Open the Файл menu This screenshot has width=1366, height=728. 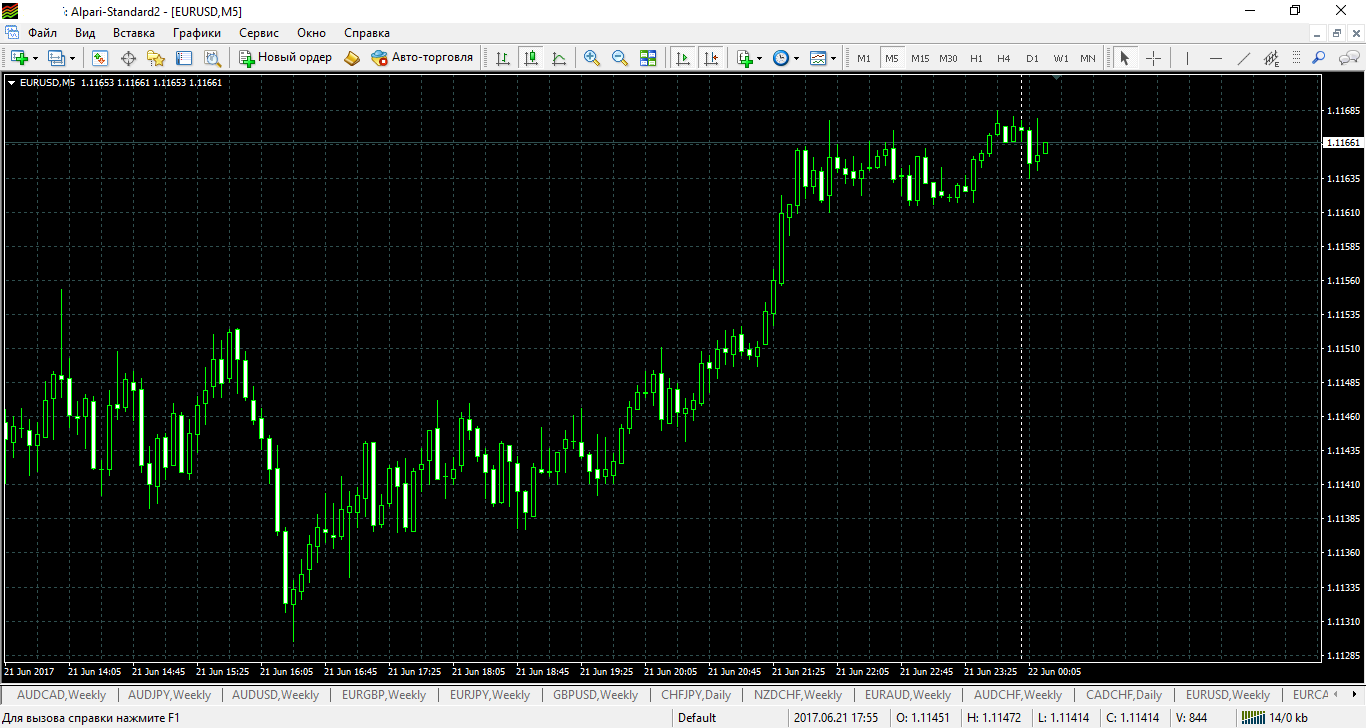pos(43,33)
